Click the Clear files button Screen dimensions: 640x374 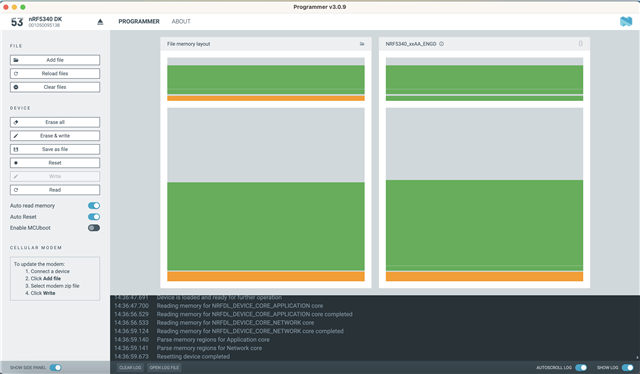pyautogui.click(x=55, y=87)
